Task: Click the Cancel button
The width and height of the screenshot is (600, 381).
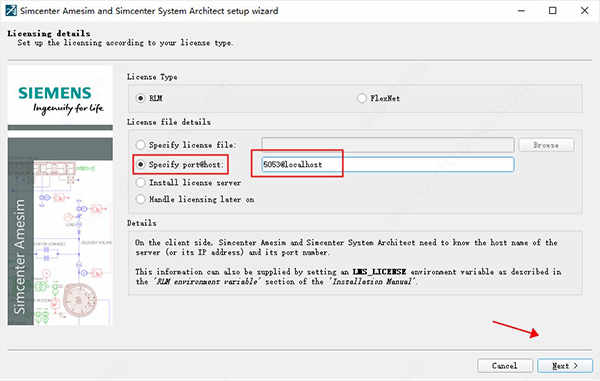Action: pos(505,366)
